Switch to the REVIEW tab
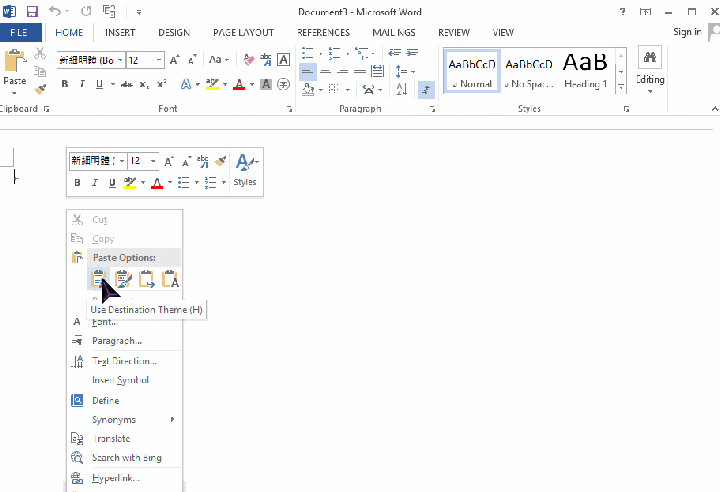 coord(454,33)
